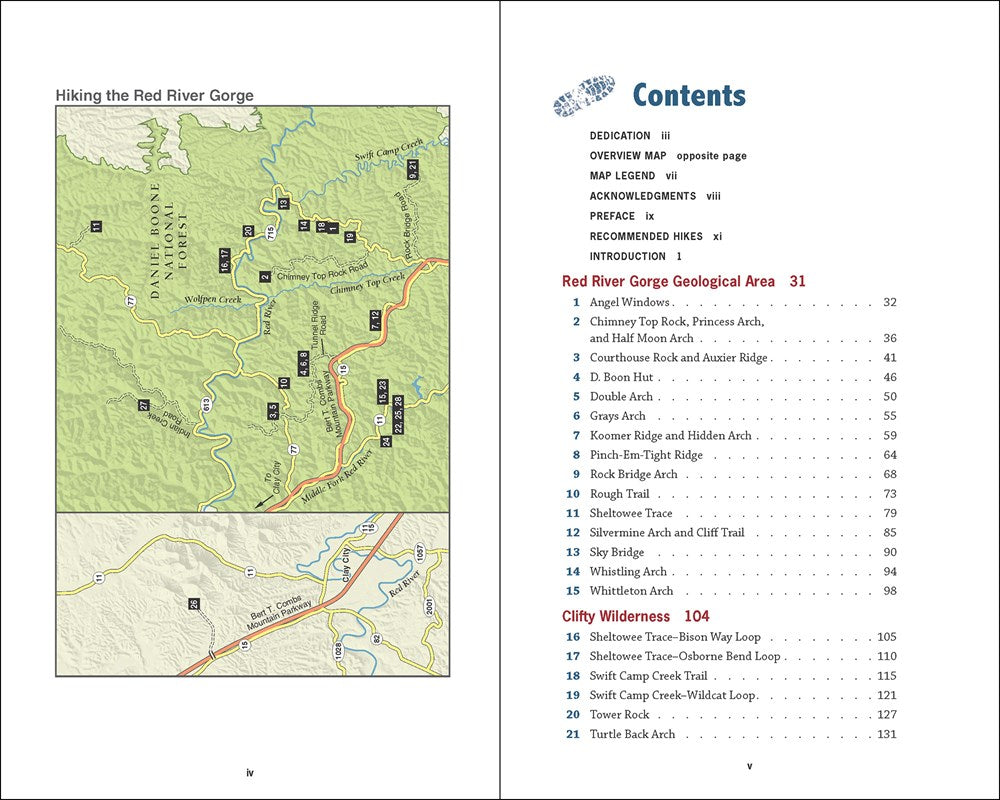Click page number v at bottom

pyautogui.click(x=749, y=766)
